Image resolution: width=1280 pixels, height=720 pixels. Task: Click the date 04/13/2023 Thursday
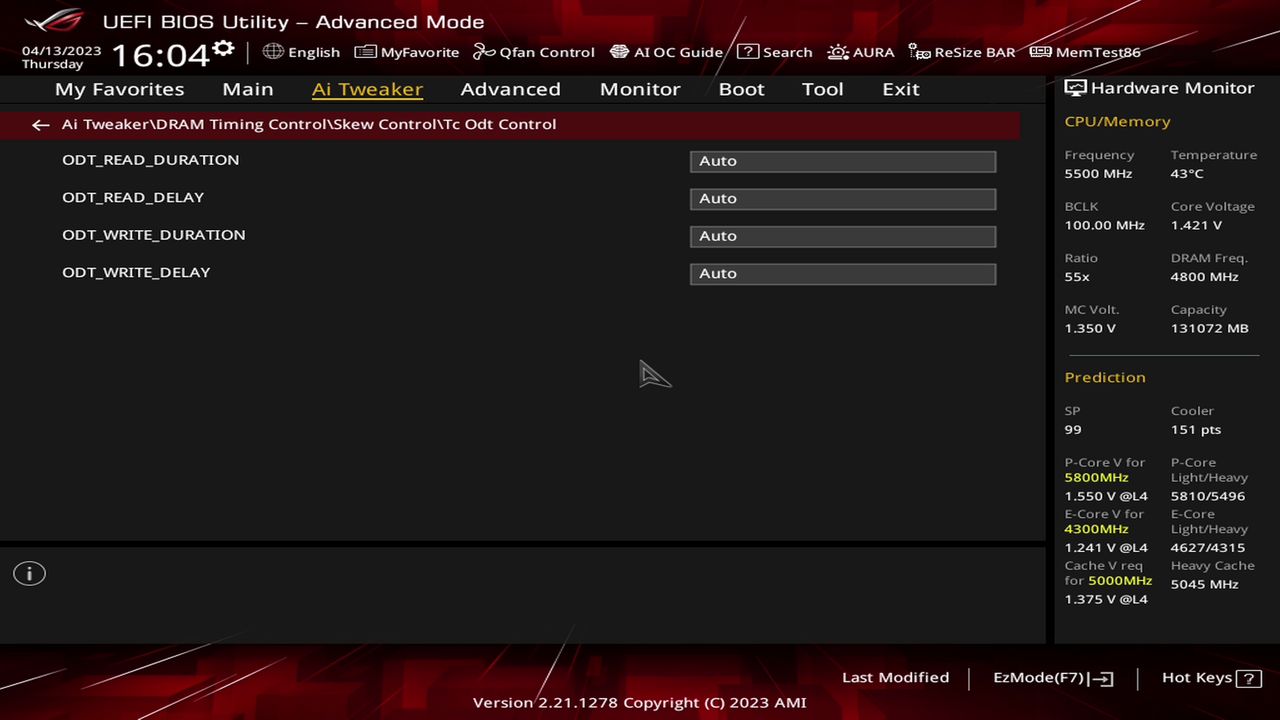coord(61,57)
